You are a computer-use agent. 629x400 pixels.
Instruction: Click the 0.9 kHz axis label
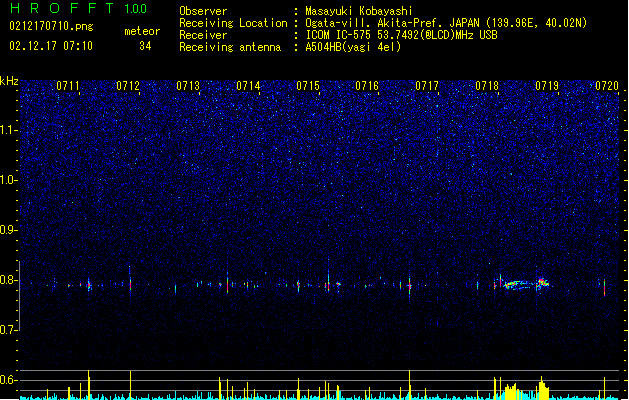pos(9,230)
